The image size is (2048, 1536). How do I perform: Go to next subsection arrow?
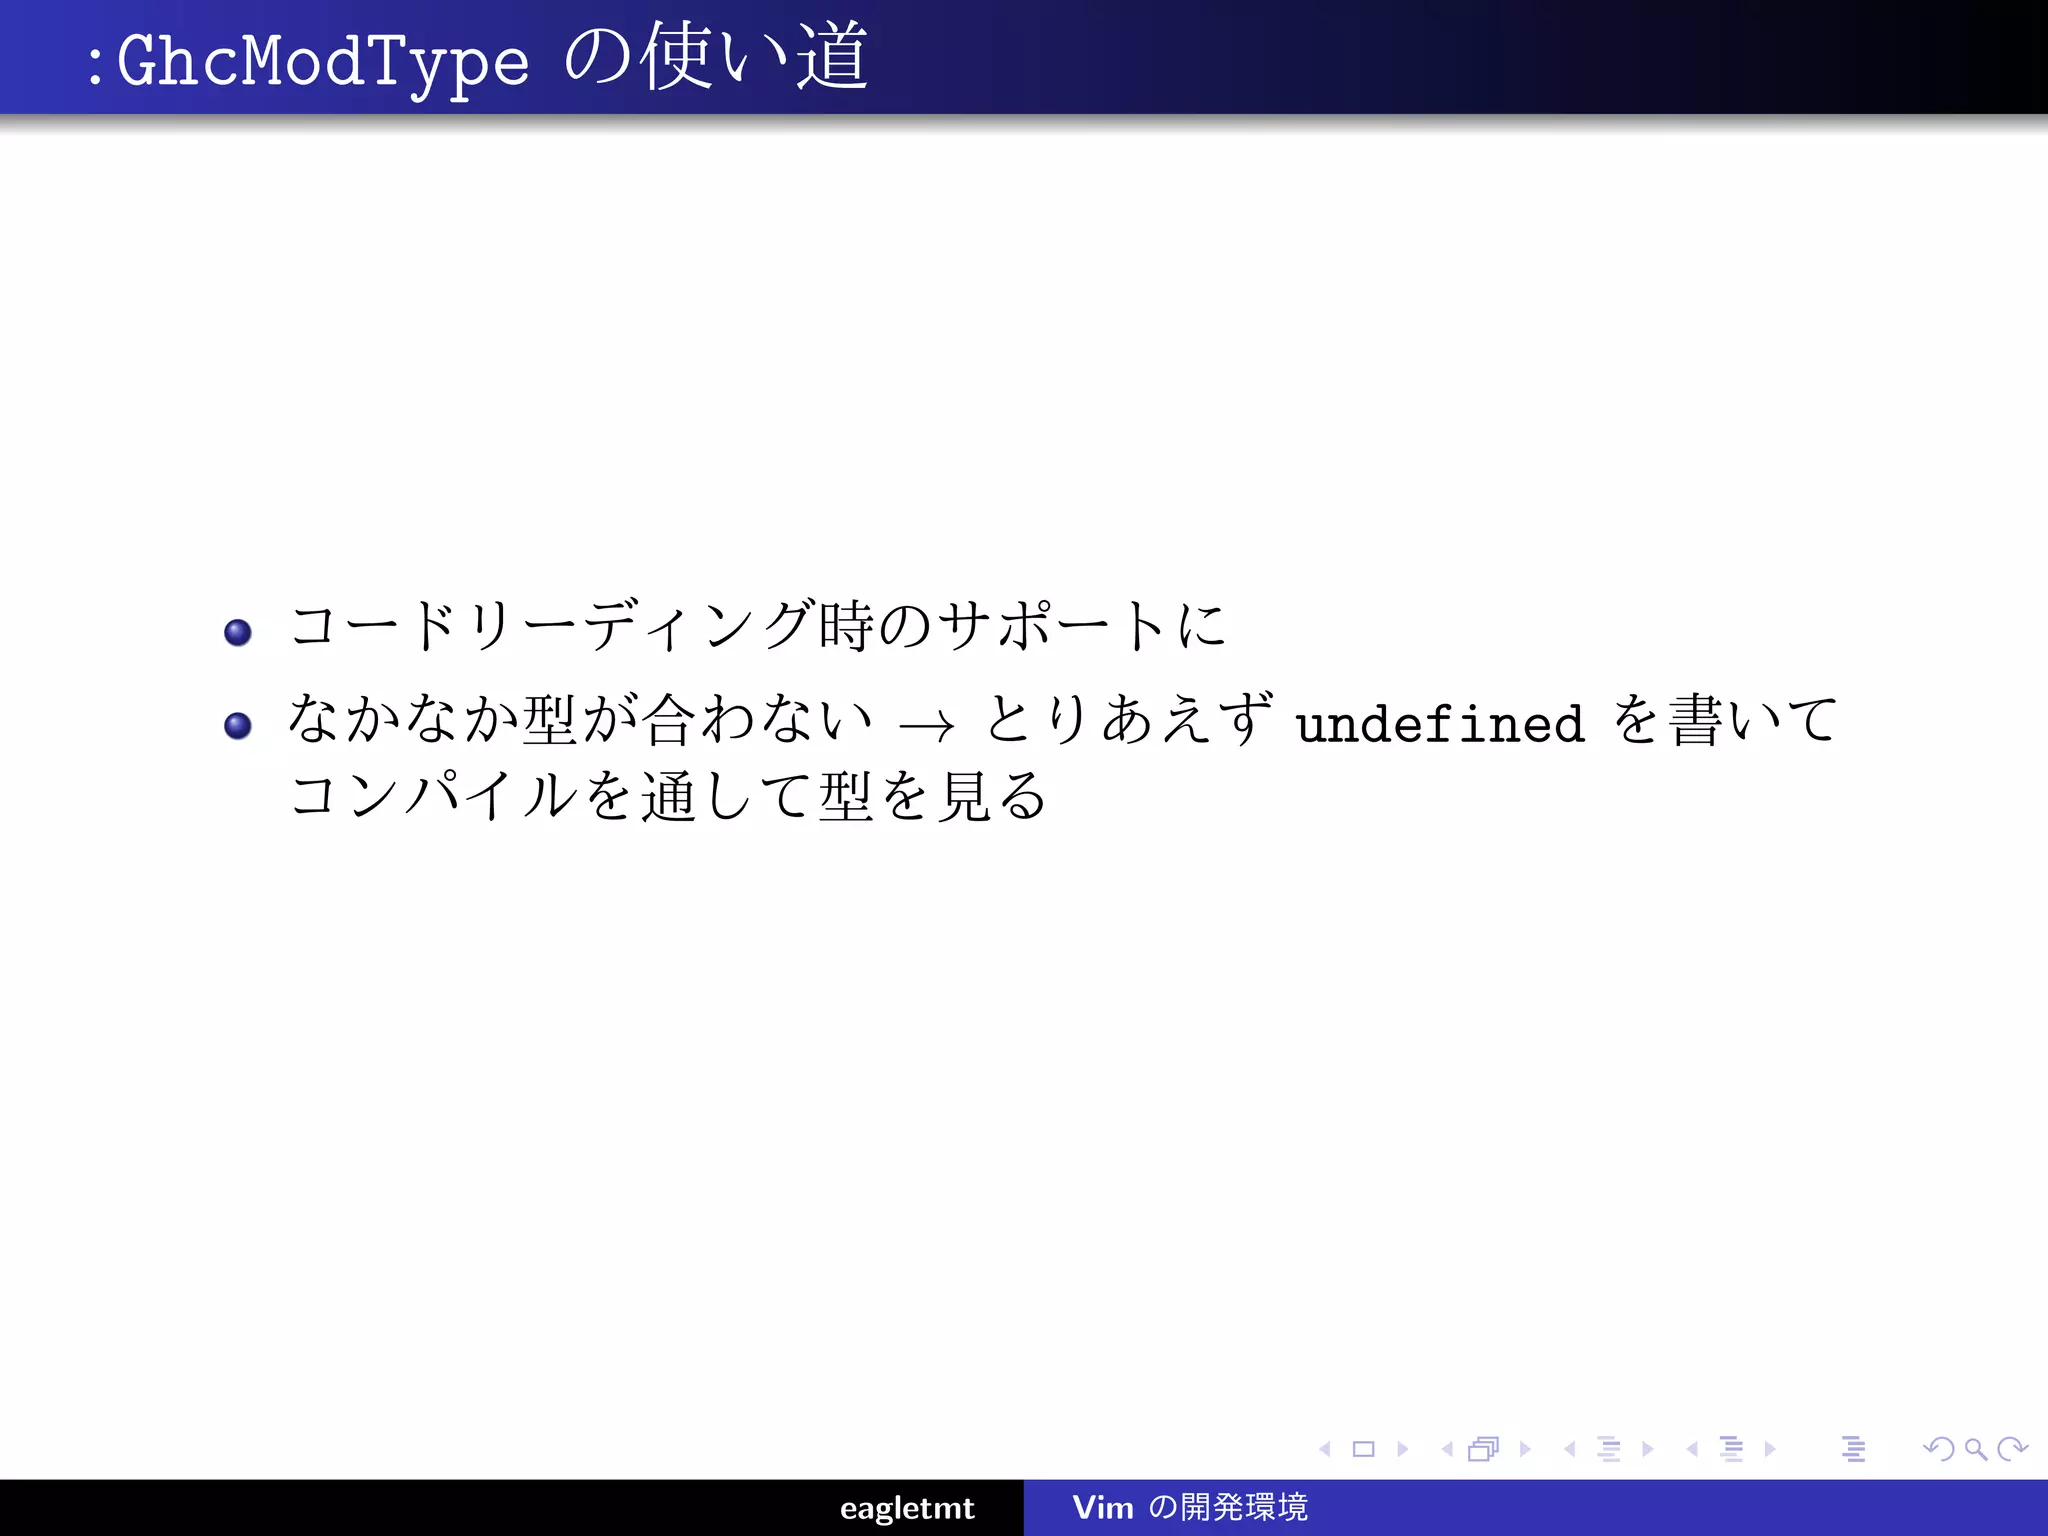coord(1648,1449)
